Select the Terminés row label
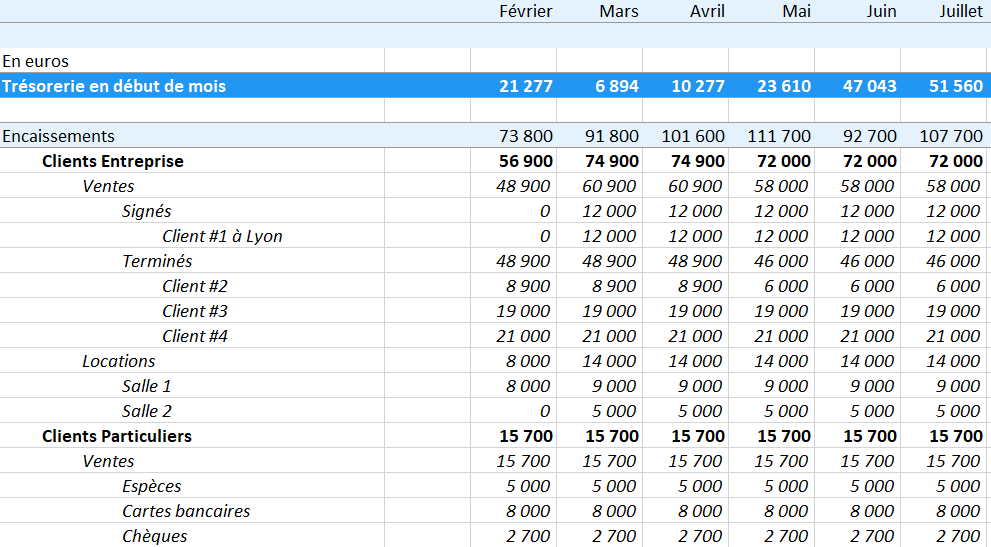 coord(157,261)
